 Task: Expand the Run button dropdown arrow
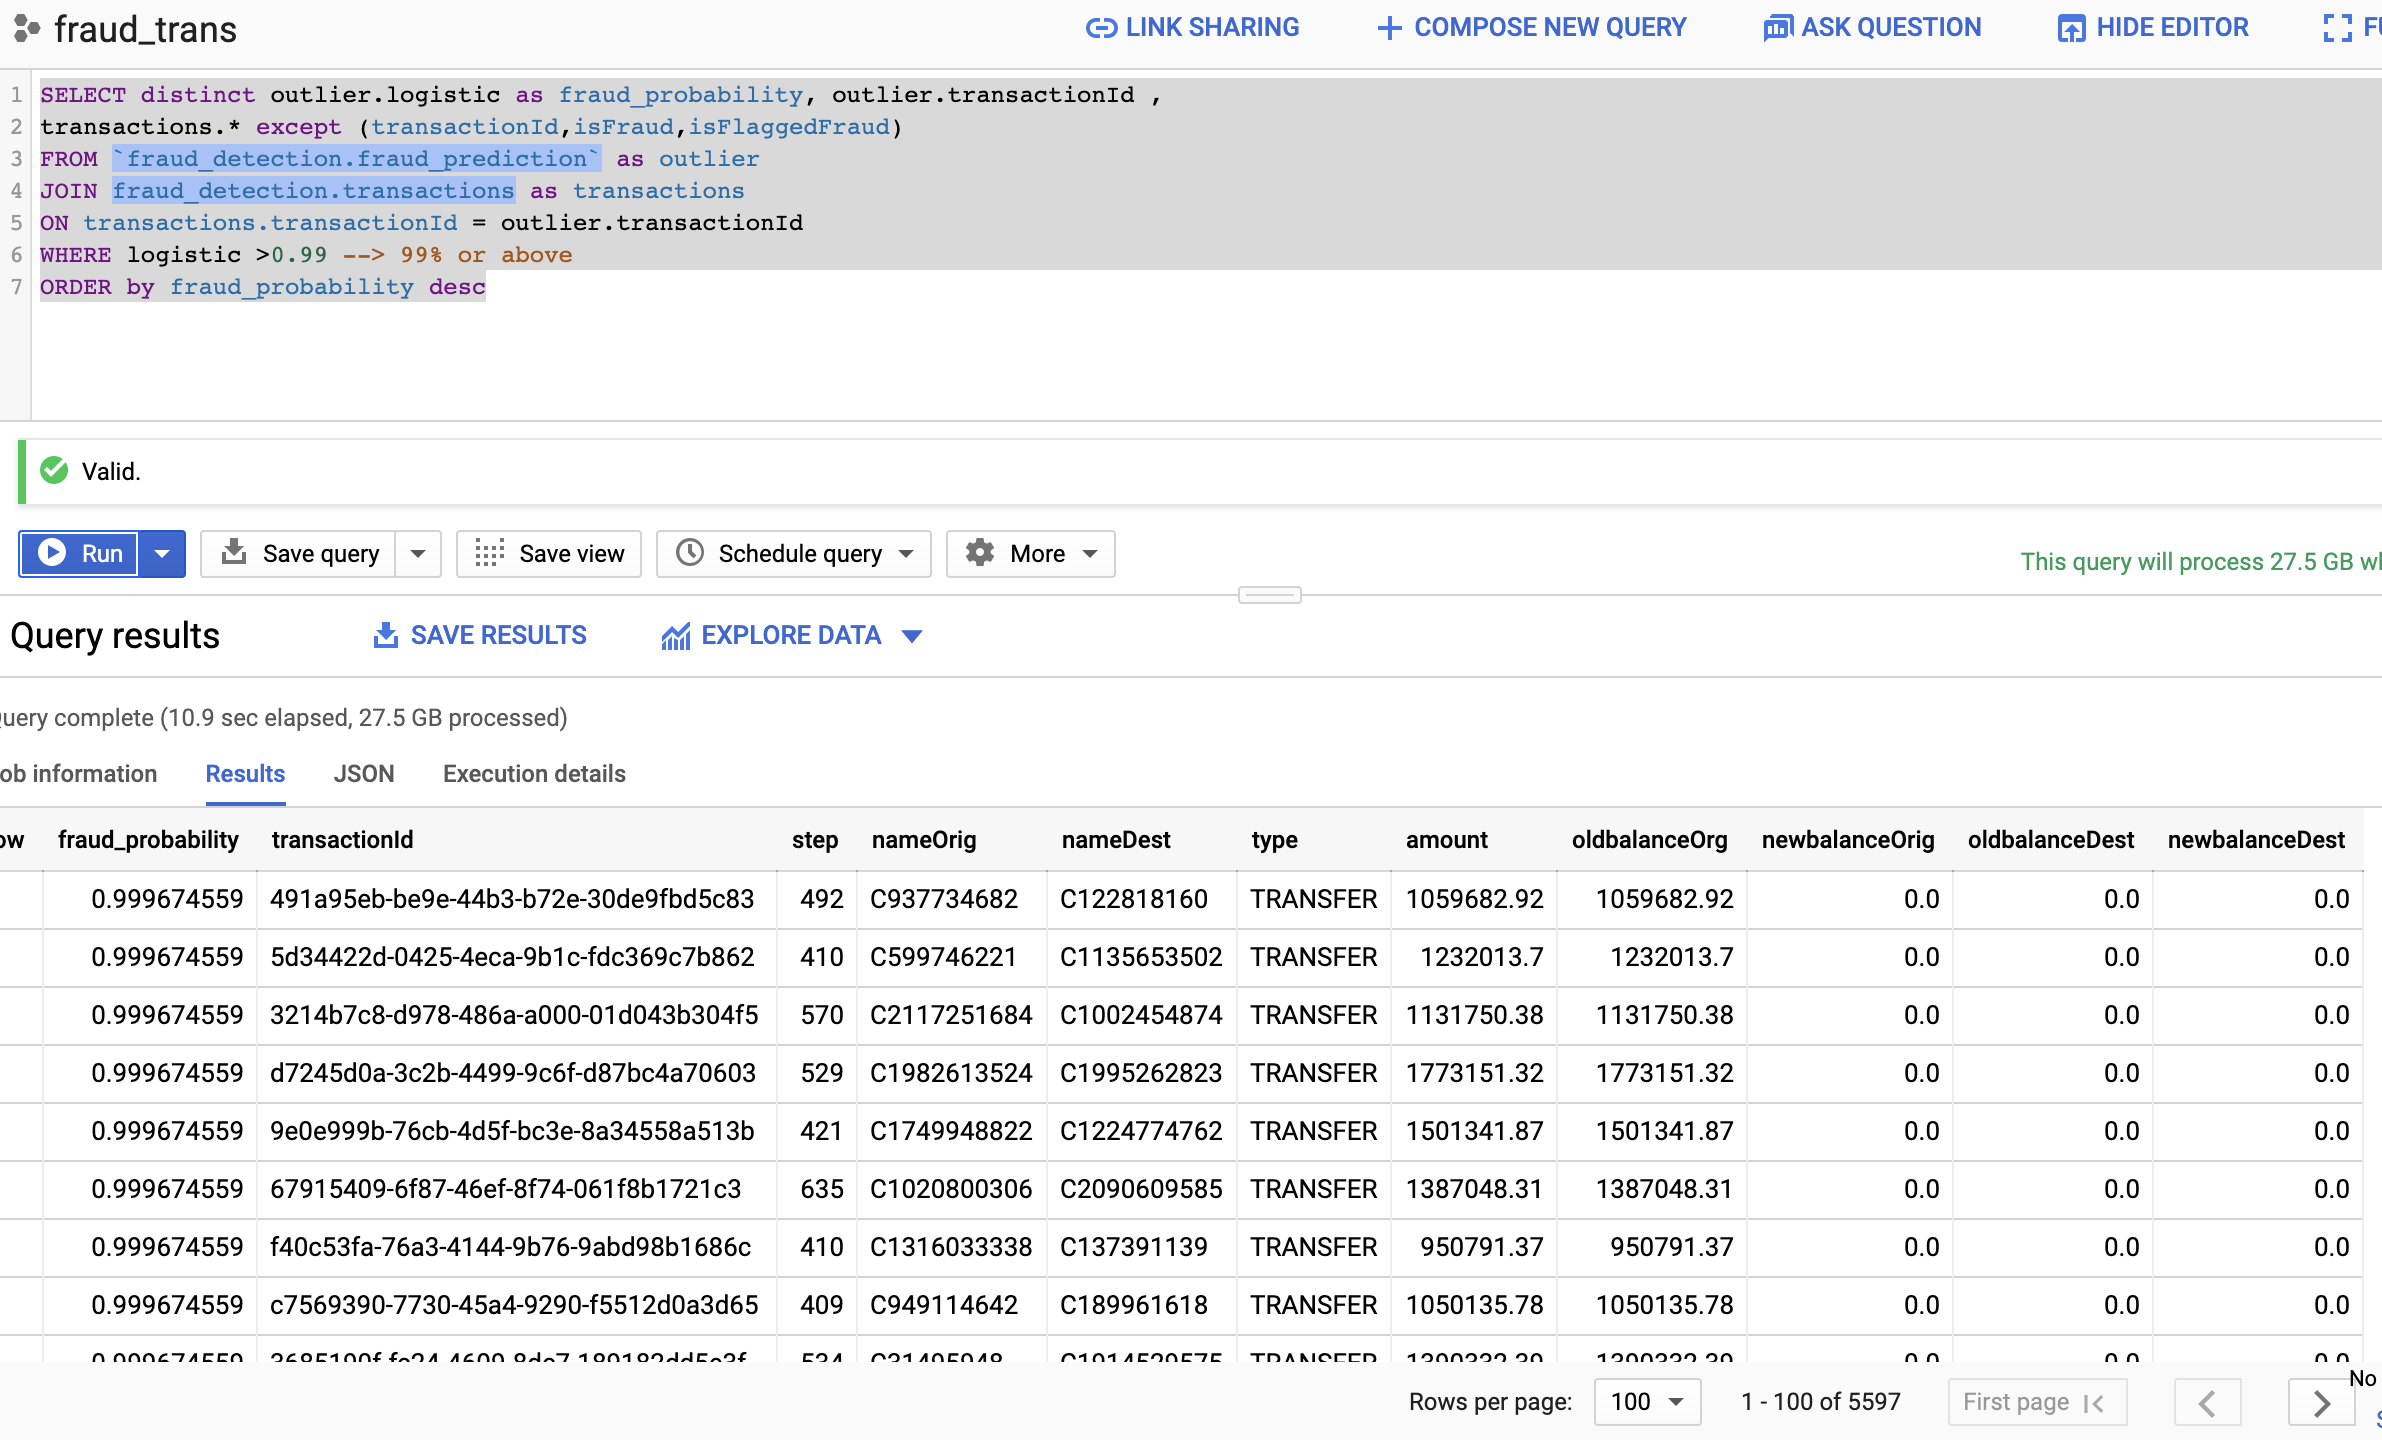click(x=163, y=553)
